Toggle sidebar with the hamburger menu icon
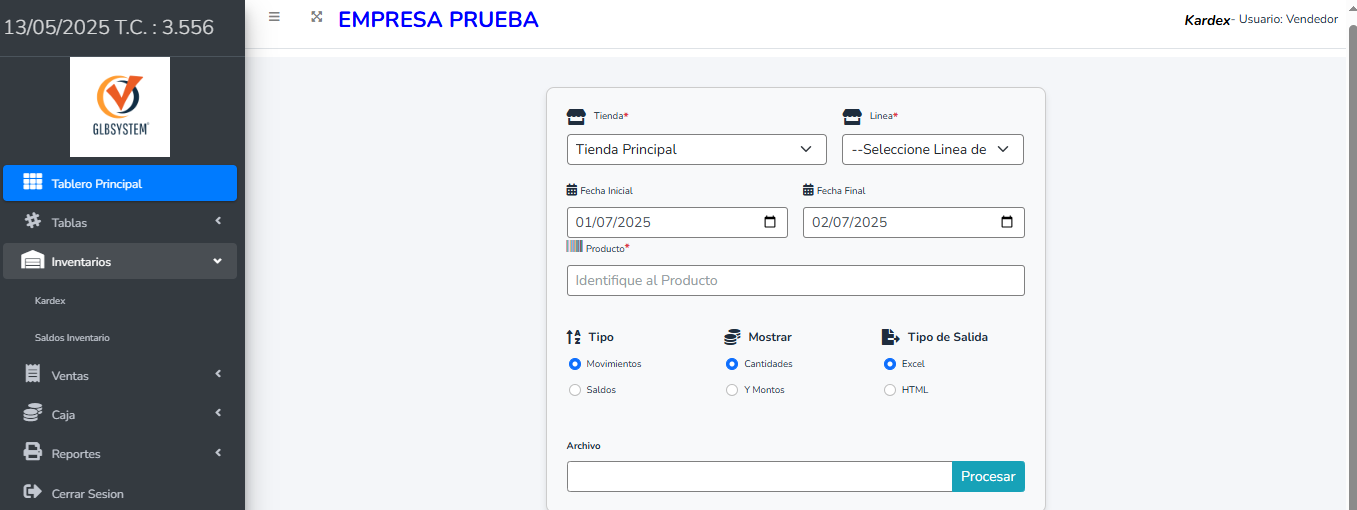 274,17
